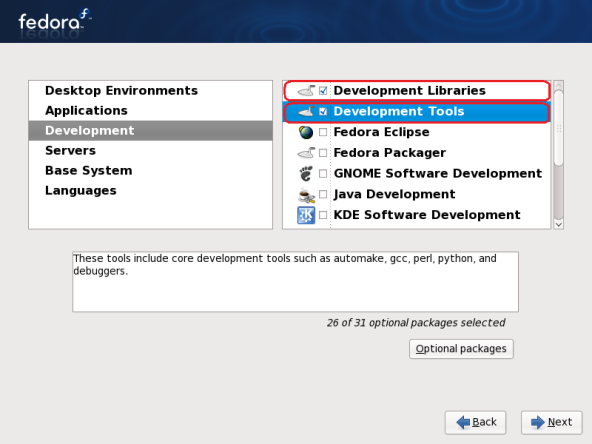Click the GNOME foot icon
Screen dimensions: 592x444
point(306,174)
